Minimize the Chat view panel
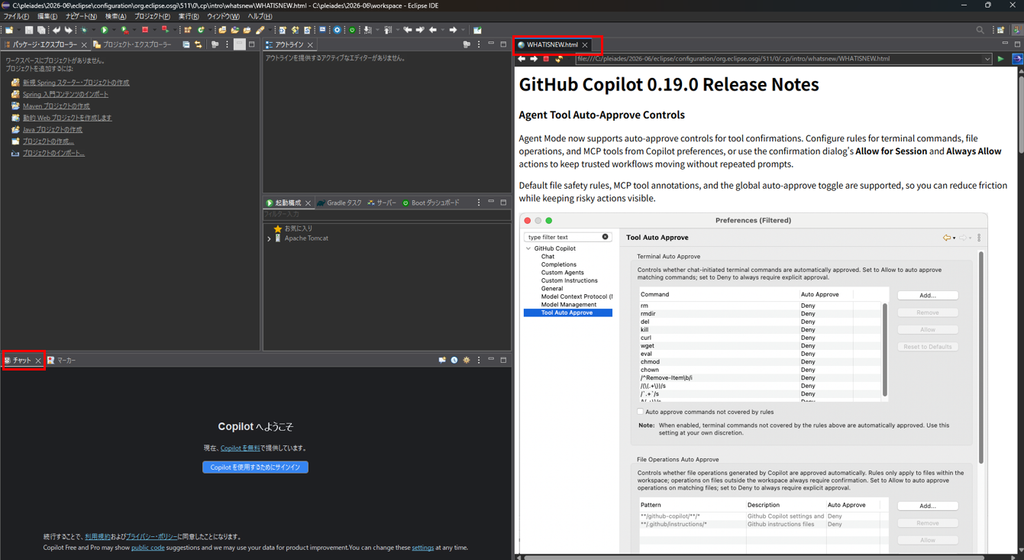 (491, 360)
